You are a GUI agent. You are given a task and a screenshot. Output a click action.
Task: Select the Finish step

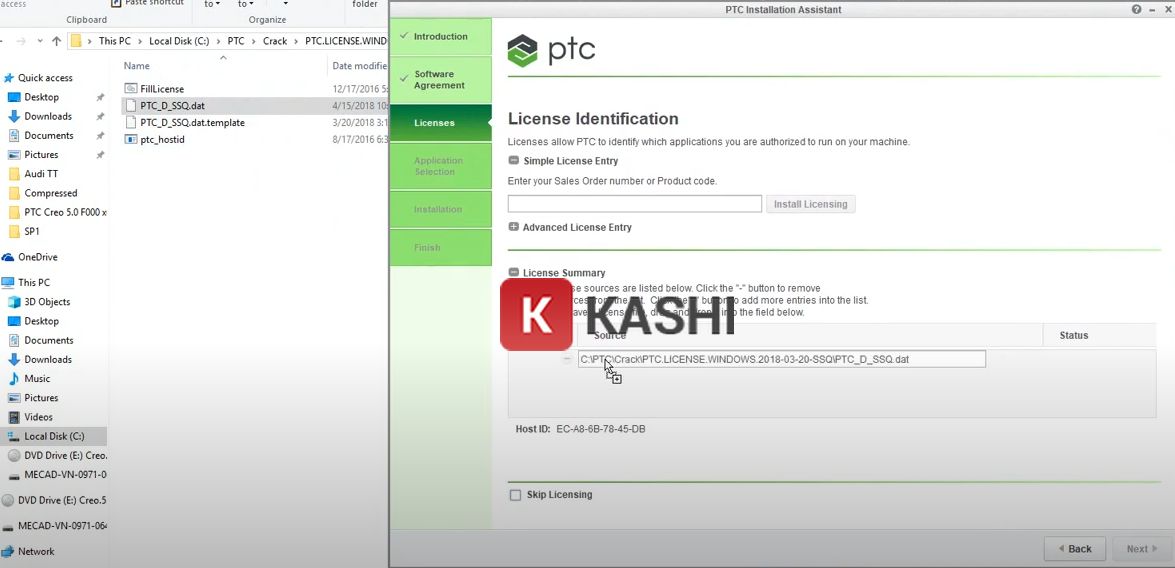coord(441,248)
